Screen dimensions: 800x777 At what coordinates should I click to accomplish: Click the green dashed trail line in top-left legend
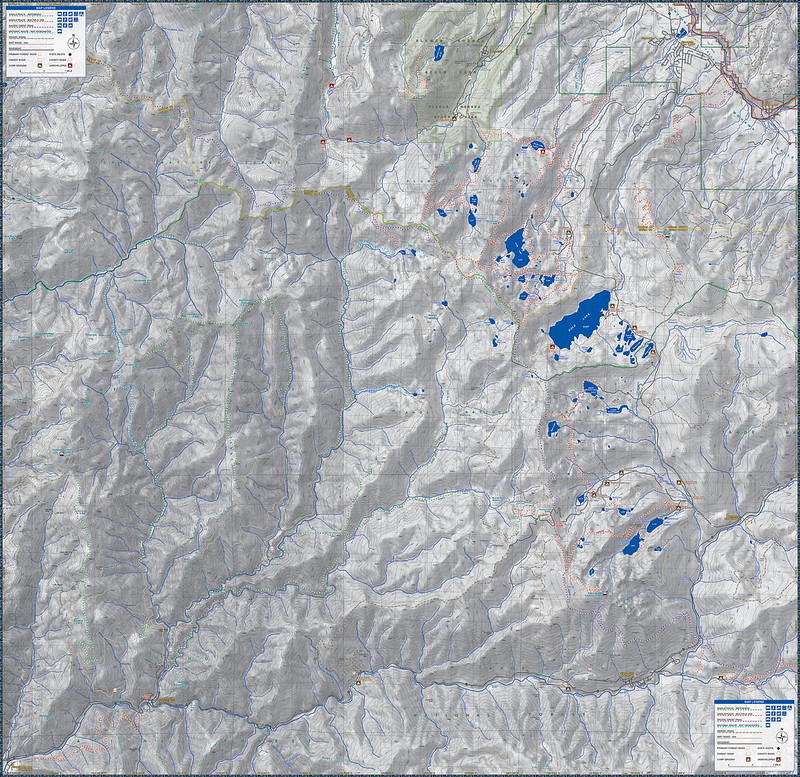[x=47, y=16]
